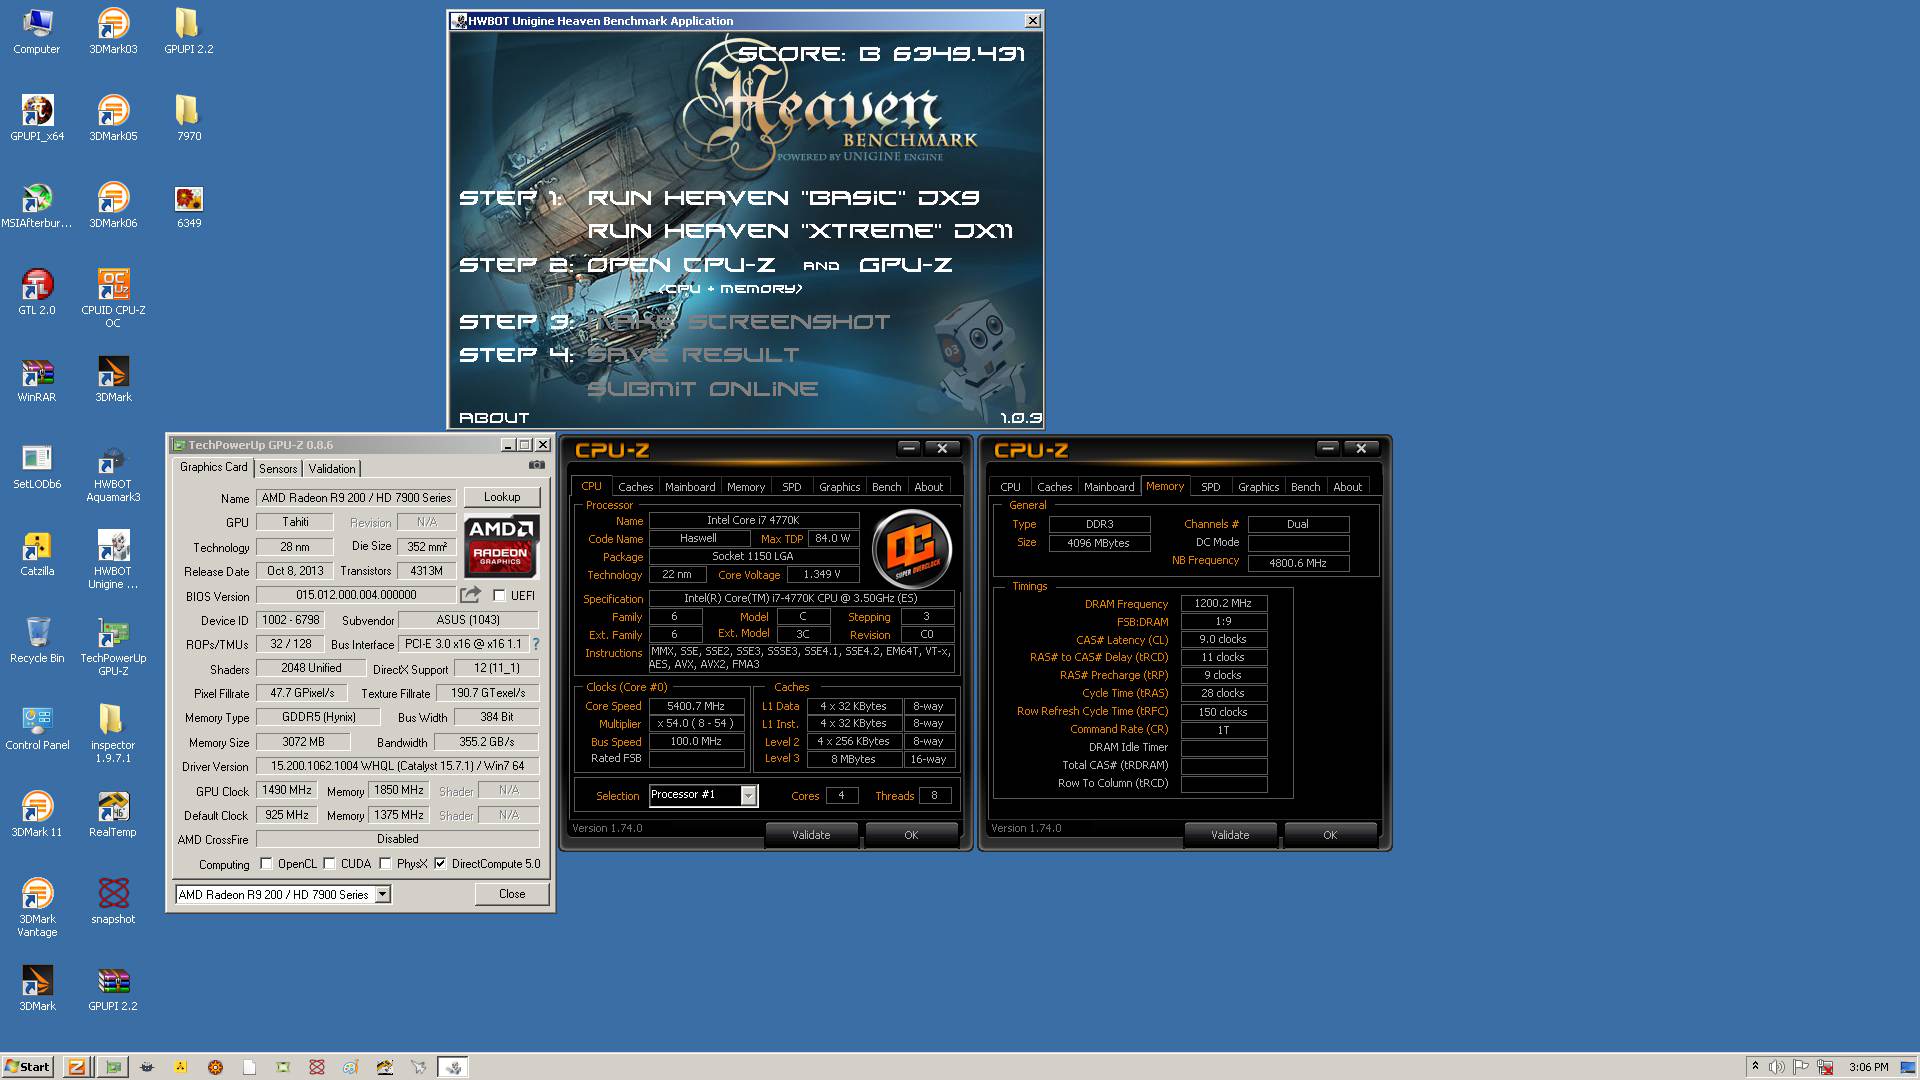Open the volume icon in system tray
This screenshot has height=1080, width=1920.
pos(1777,1067)
